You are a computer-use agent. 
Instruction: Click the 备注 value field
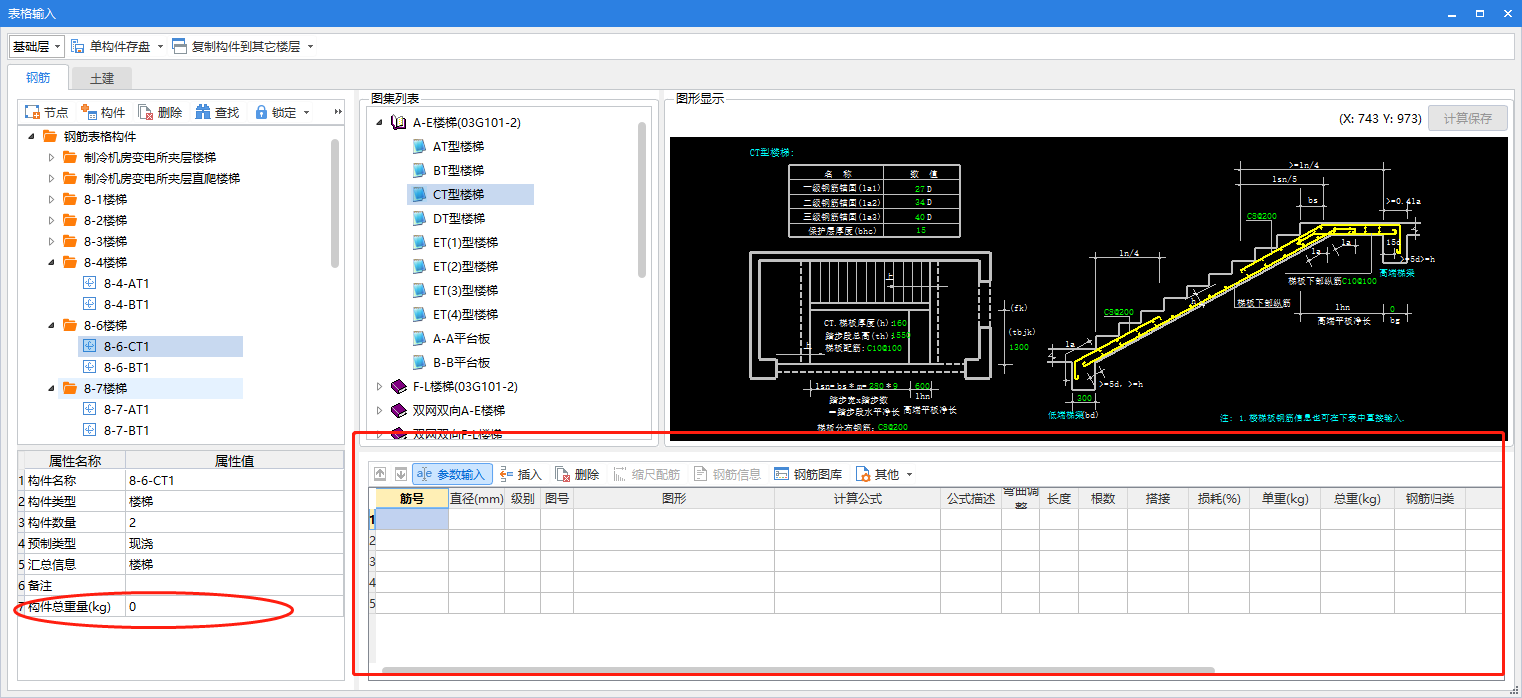[x=234, y=585]
